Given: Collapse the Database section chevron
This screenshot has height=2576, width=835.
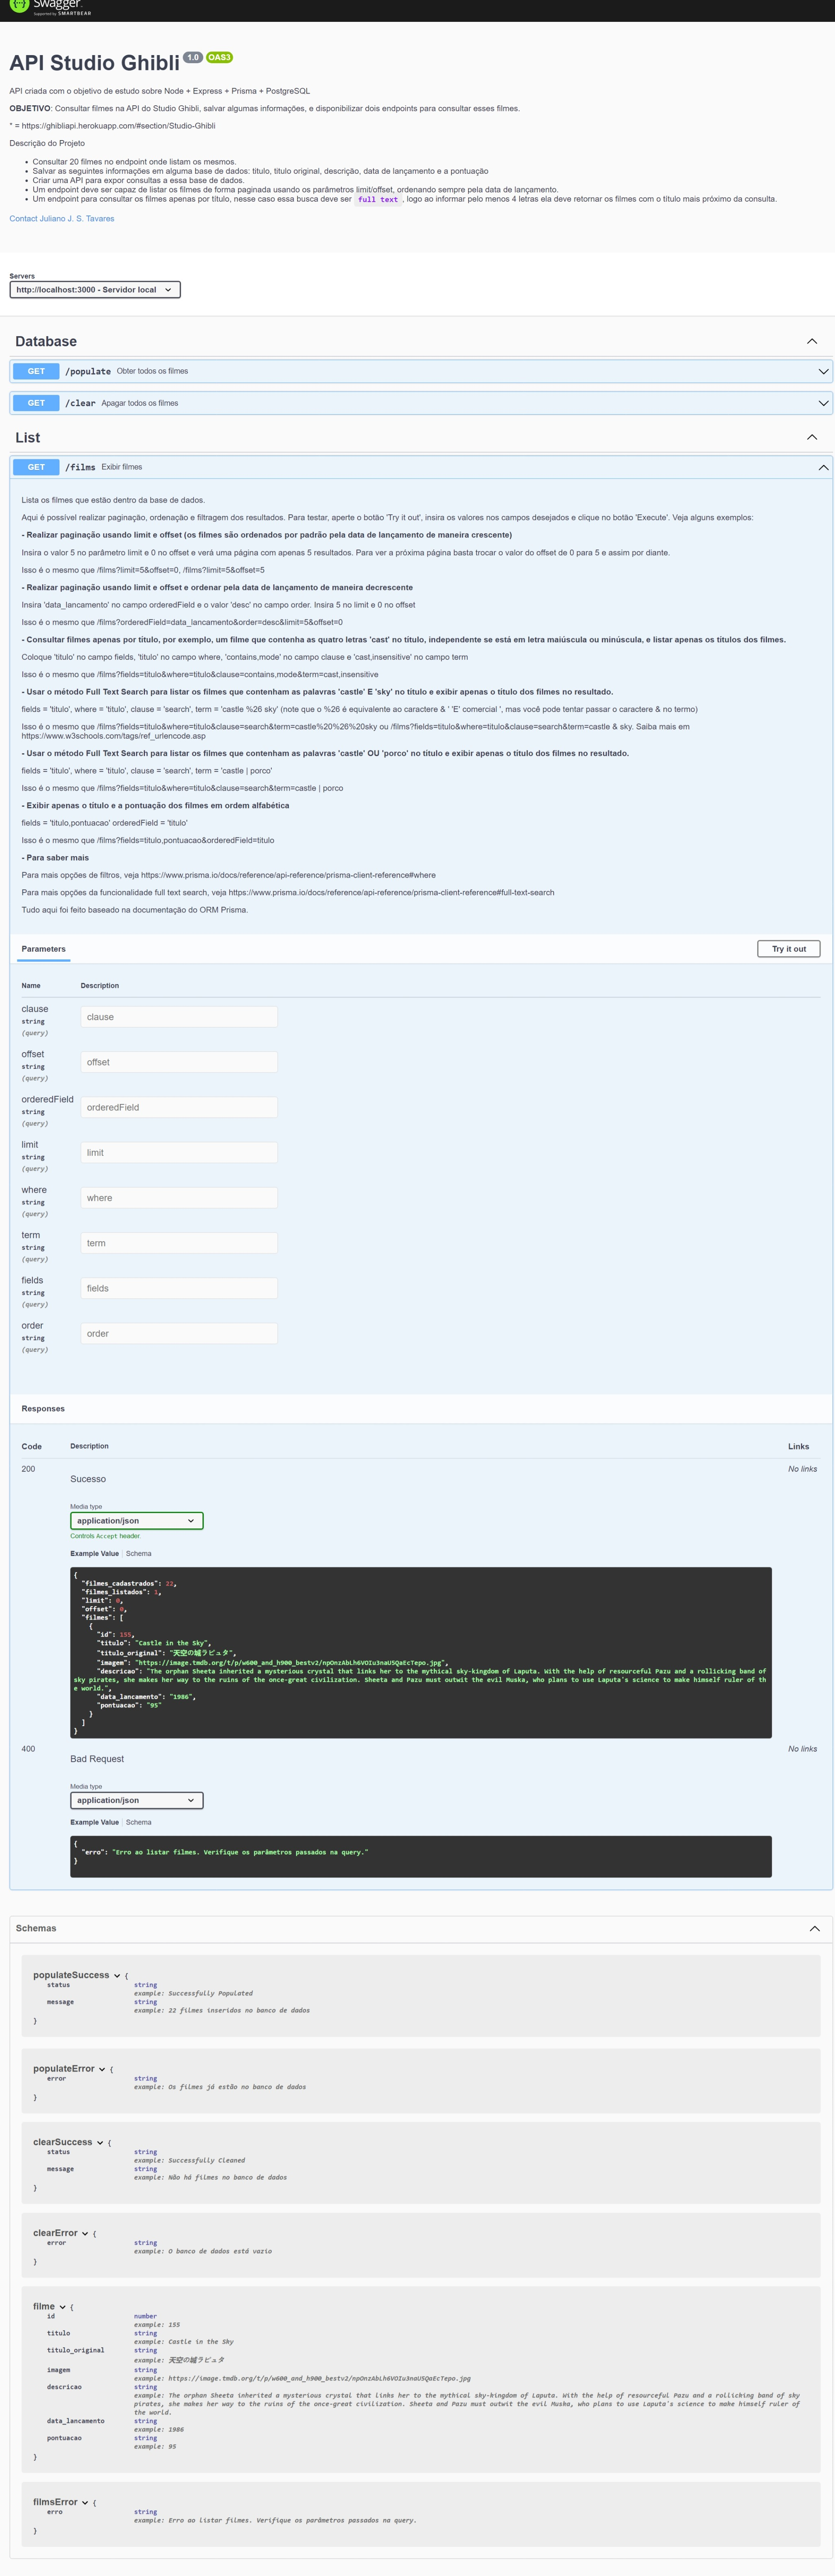Looking at the screenshot, I should tap(811, 341).
